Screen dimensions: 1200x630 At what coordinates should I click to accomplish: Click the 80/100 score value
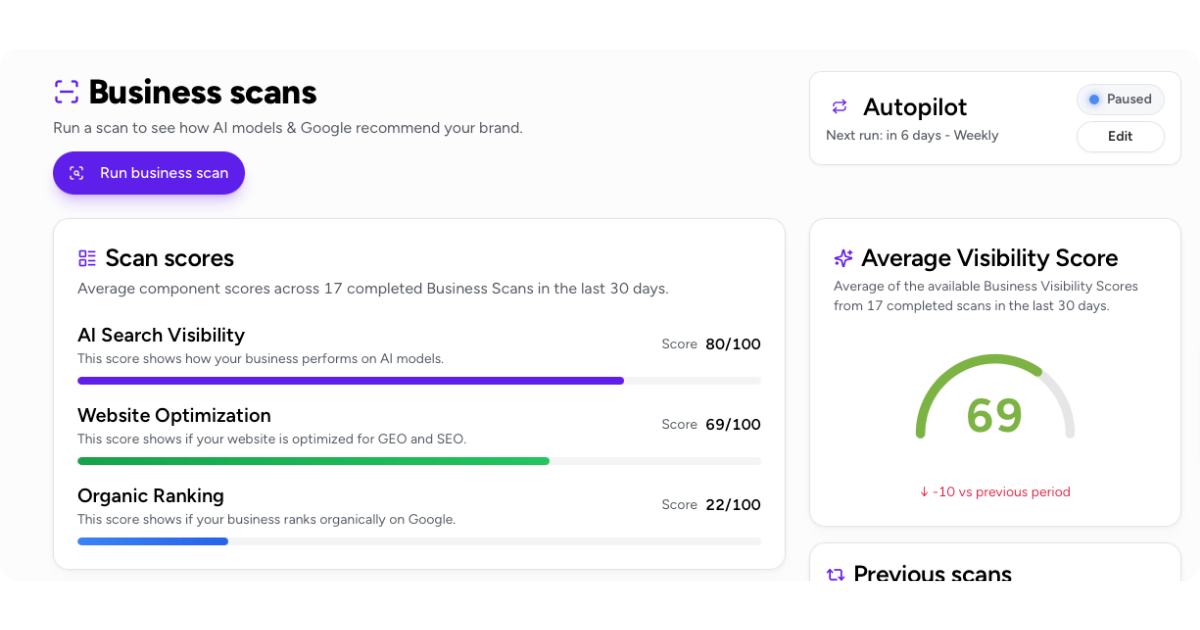pos(733,344)
